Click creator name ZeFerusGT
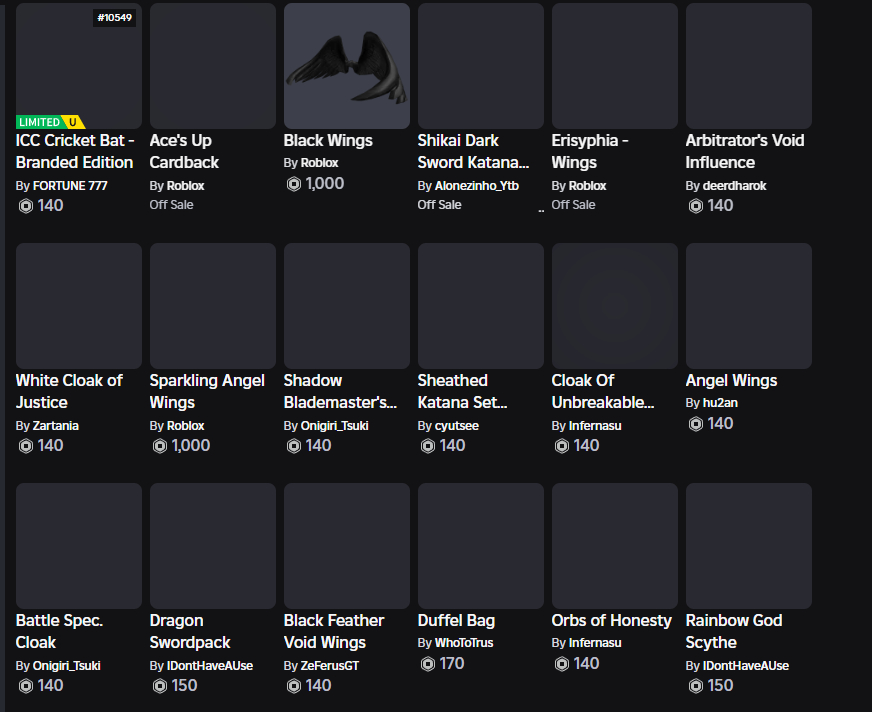 [330, 666]
